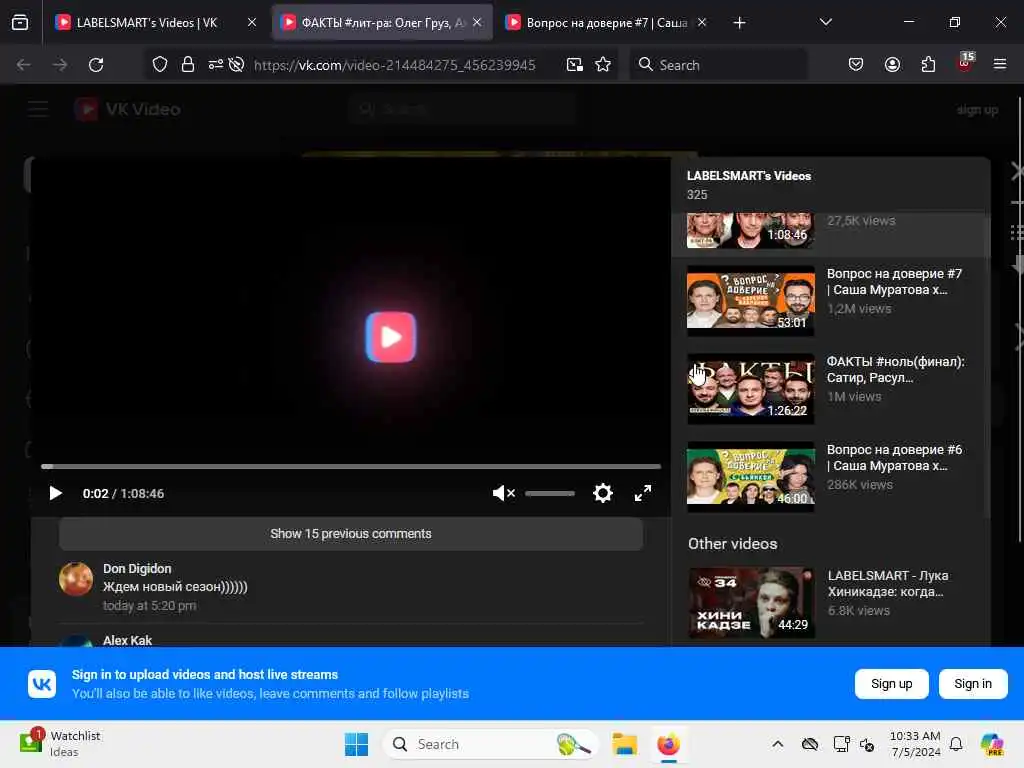Go forward to the next page
Screen dimensions: 1024x768
(59, 65)
